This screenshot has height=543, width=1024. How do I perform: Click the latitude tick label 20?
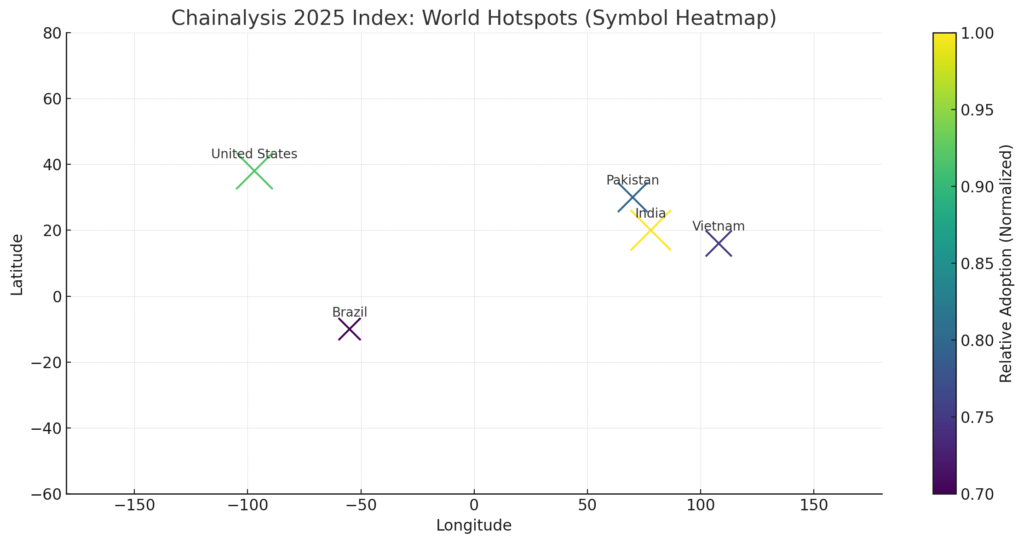(50, 231)
